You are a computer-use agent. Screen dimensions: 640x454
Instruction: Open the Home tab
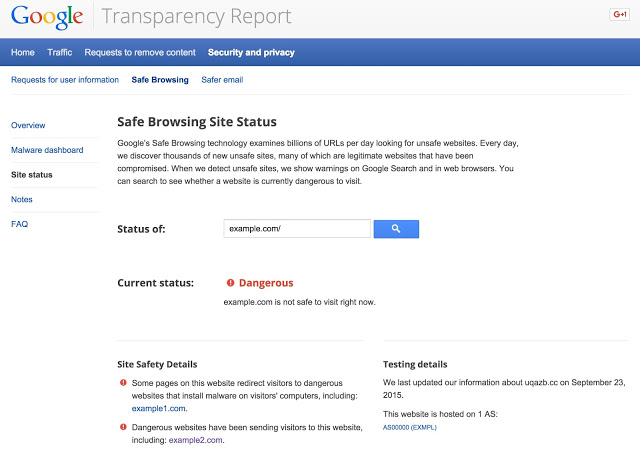(x=22, y=52)
